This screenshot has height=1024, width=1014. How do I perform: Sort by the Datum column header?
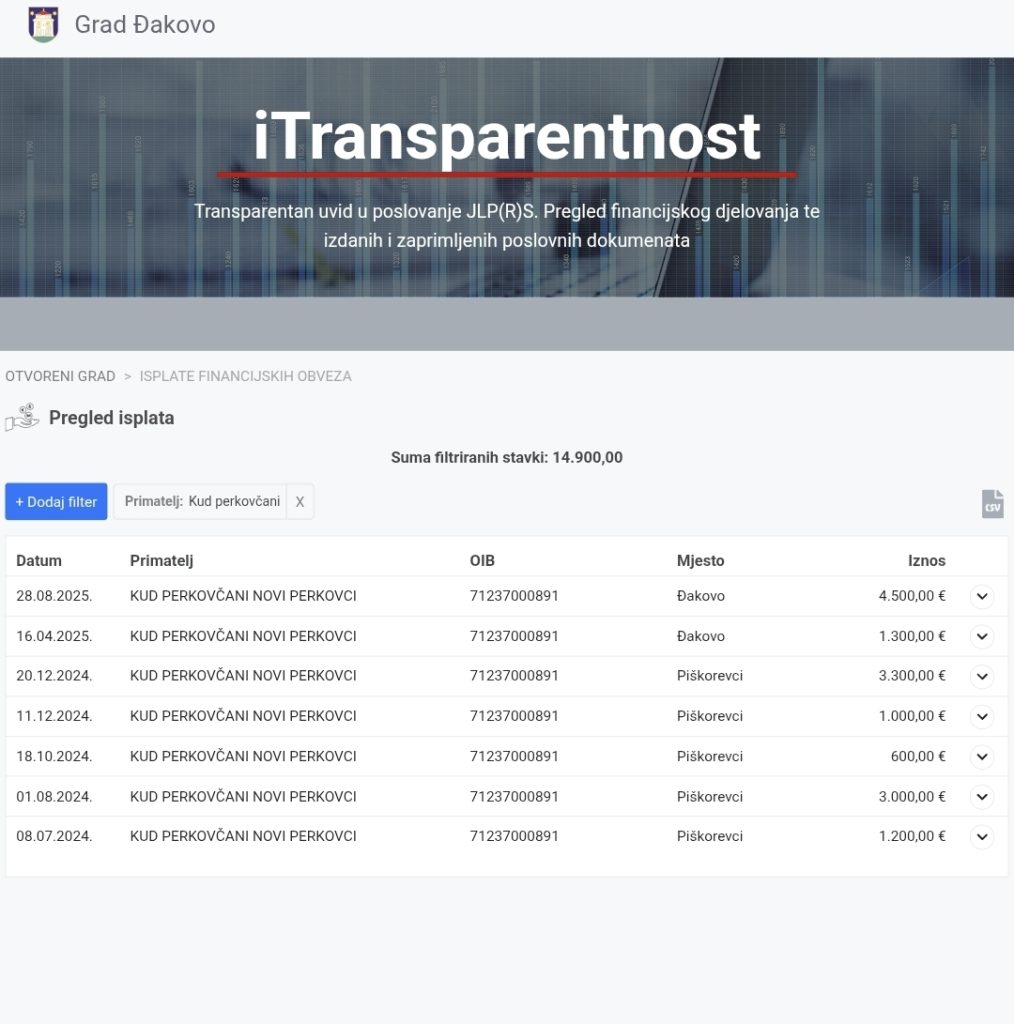coord(39,560)
